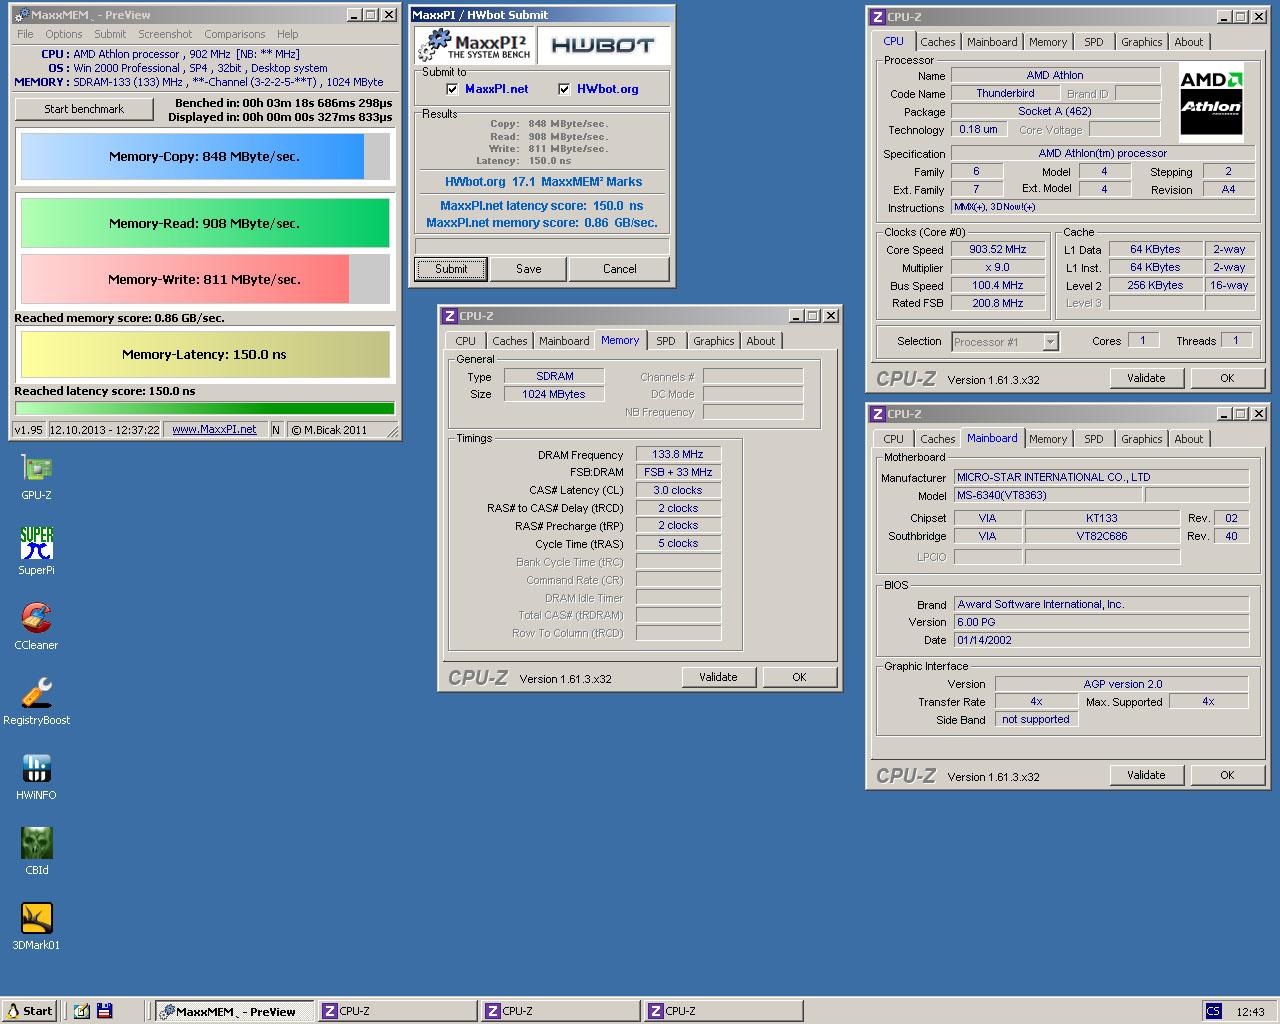
Task: Click the Memory-Copy 848 MByte/sec bar
Action: click(205, 157)
